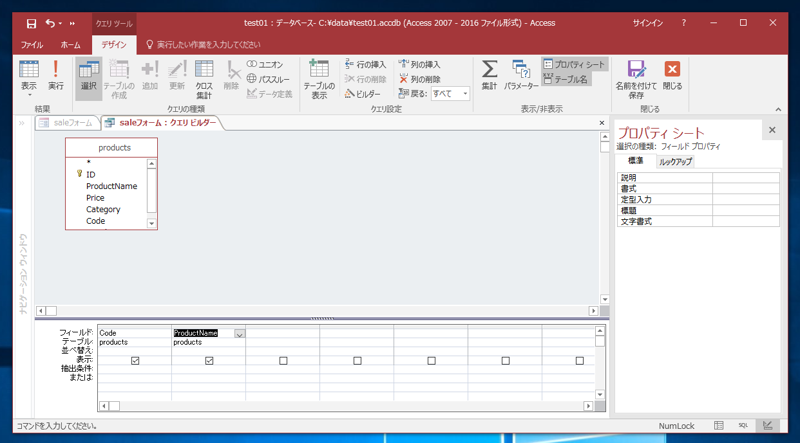Click the 説明 property input field
This screenshot has width=800, height=443.
click(x=745, y=178)
